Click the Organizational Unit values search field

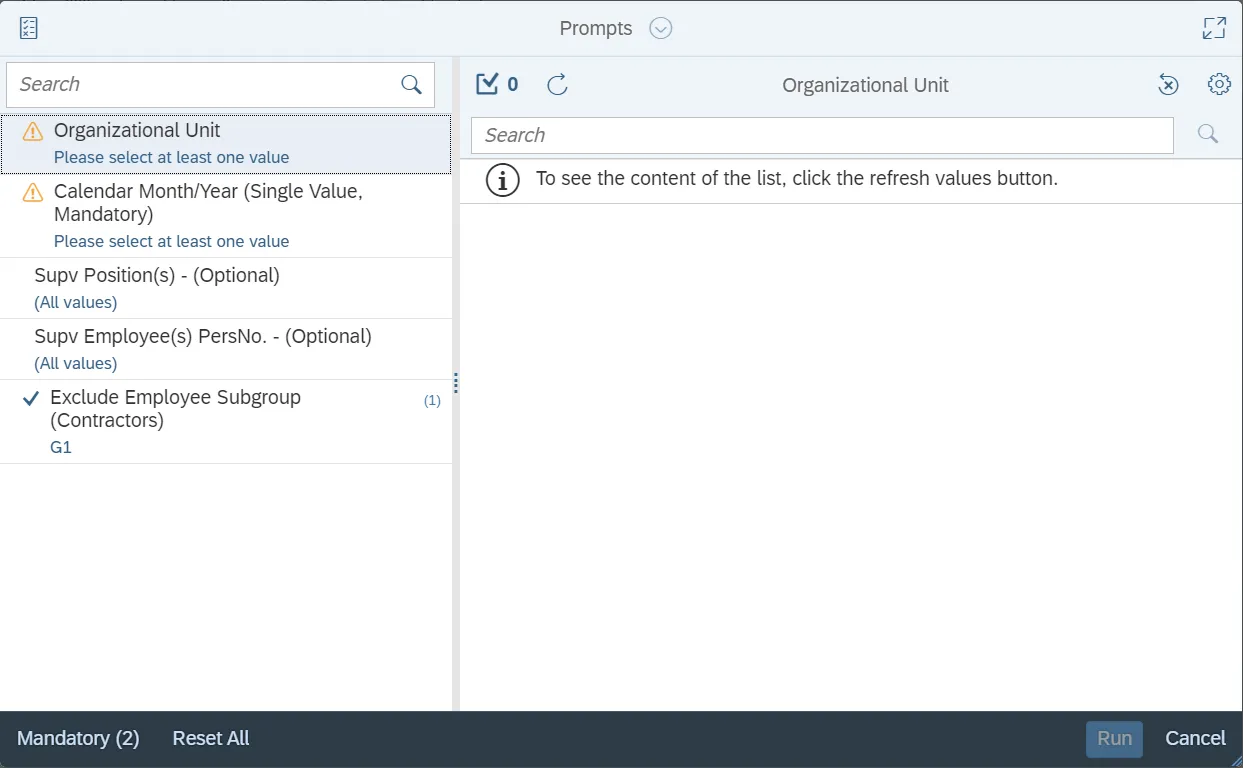click(820, 135)
